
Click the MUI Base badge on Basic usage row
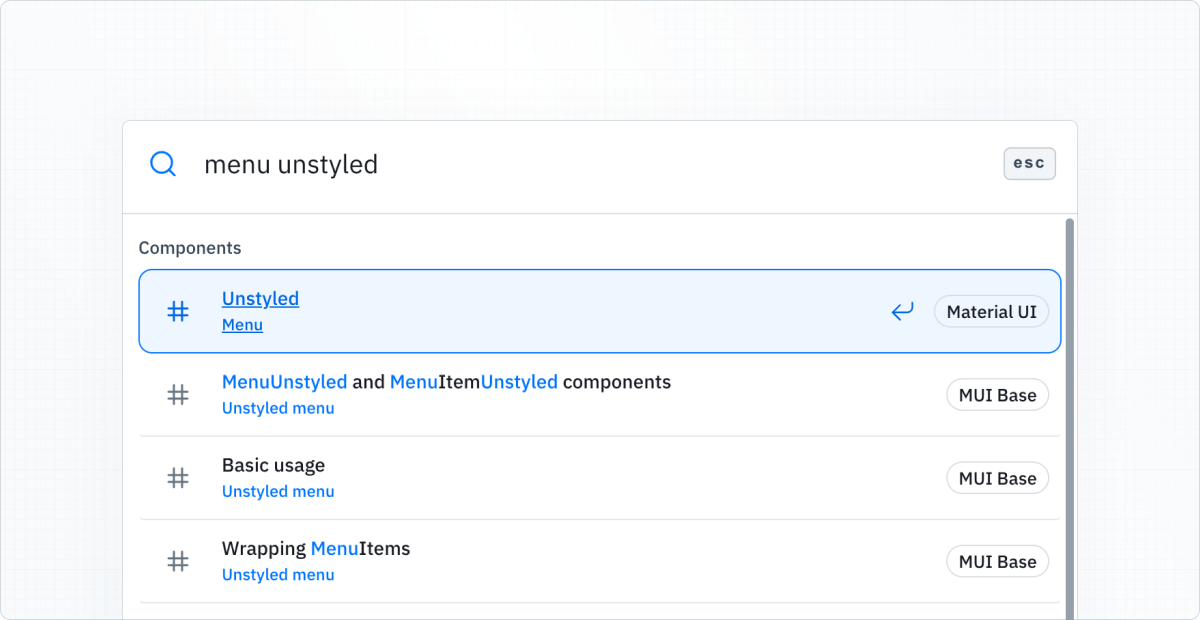997,478
